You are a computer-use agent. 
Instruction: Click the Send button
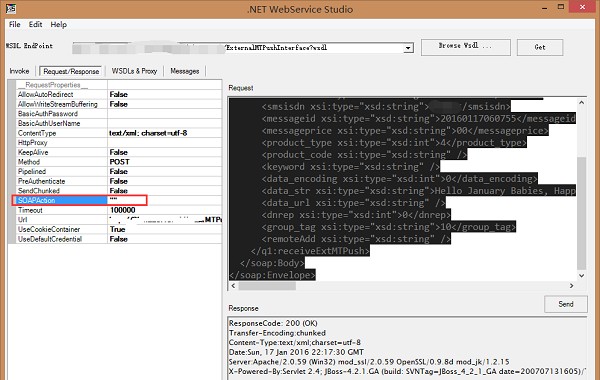(x=566, y=304)
